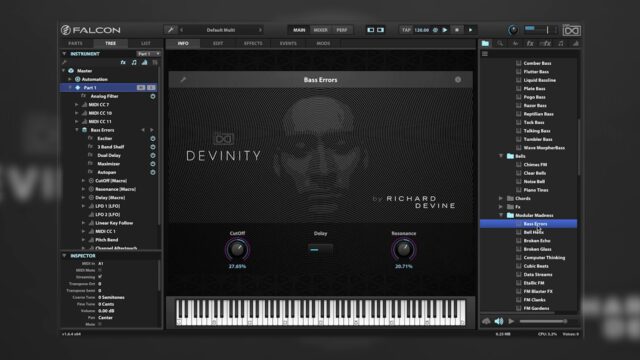Switch to the EFFECTS tab
The width and height of the screenshot is (640, 360).
(x=253, y=43)
